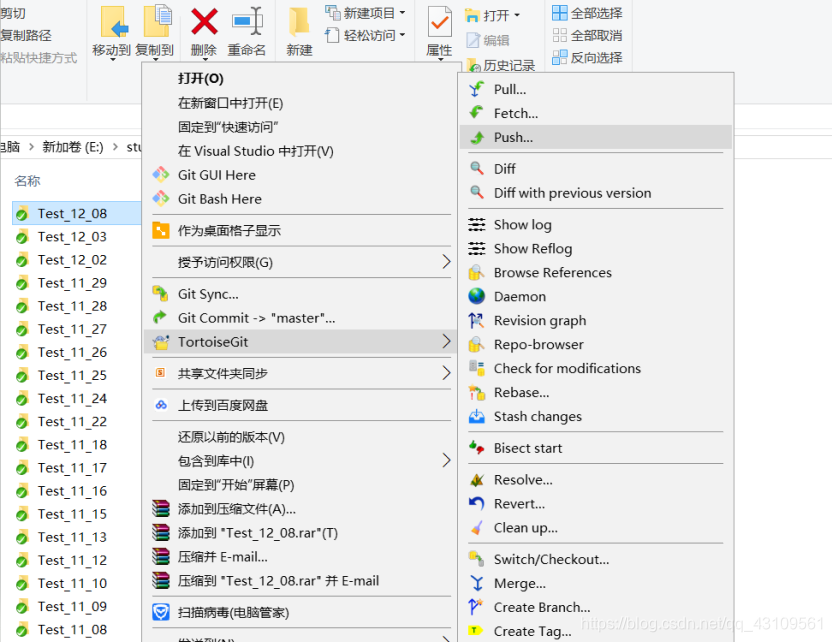832x642 pixels.
Task: Open the 打开 dropdown arrow in ribbon
Action: tap(517, 15)
